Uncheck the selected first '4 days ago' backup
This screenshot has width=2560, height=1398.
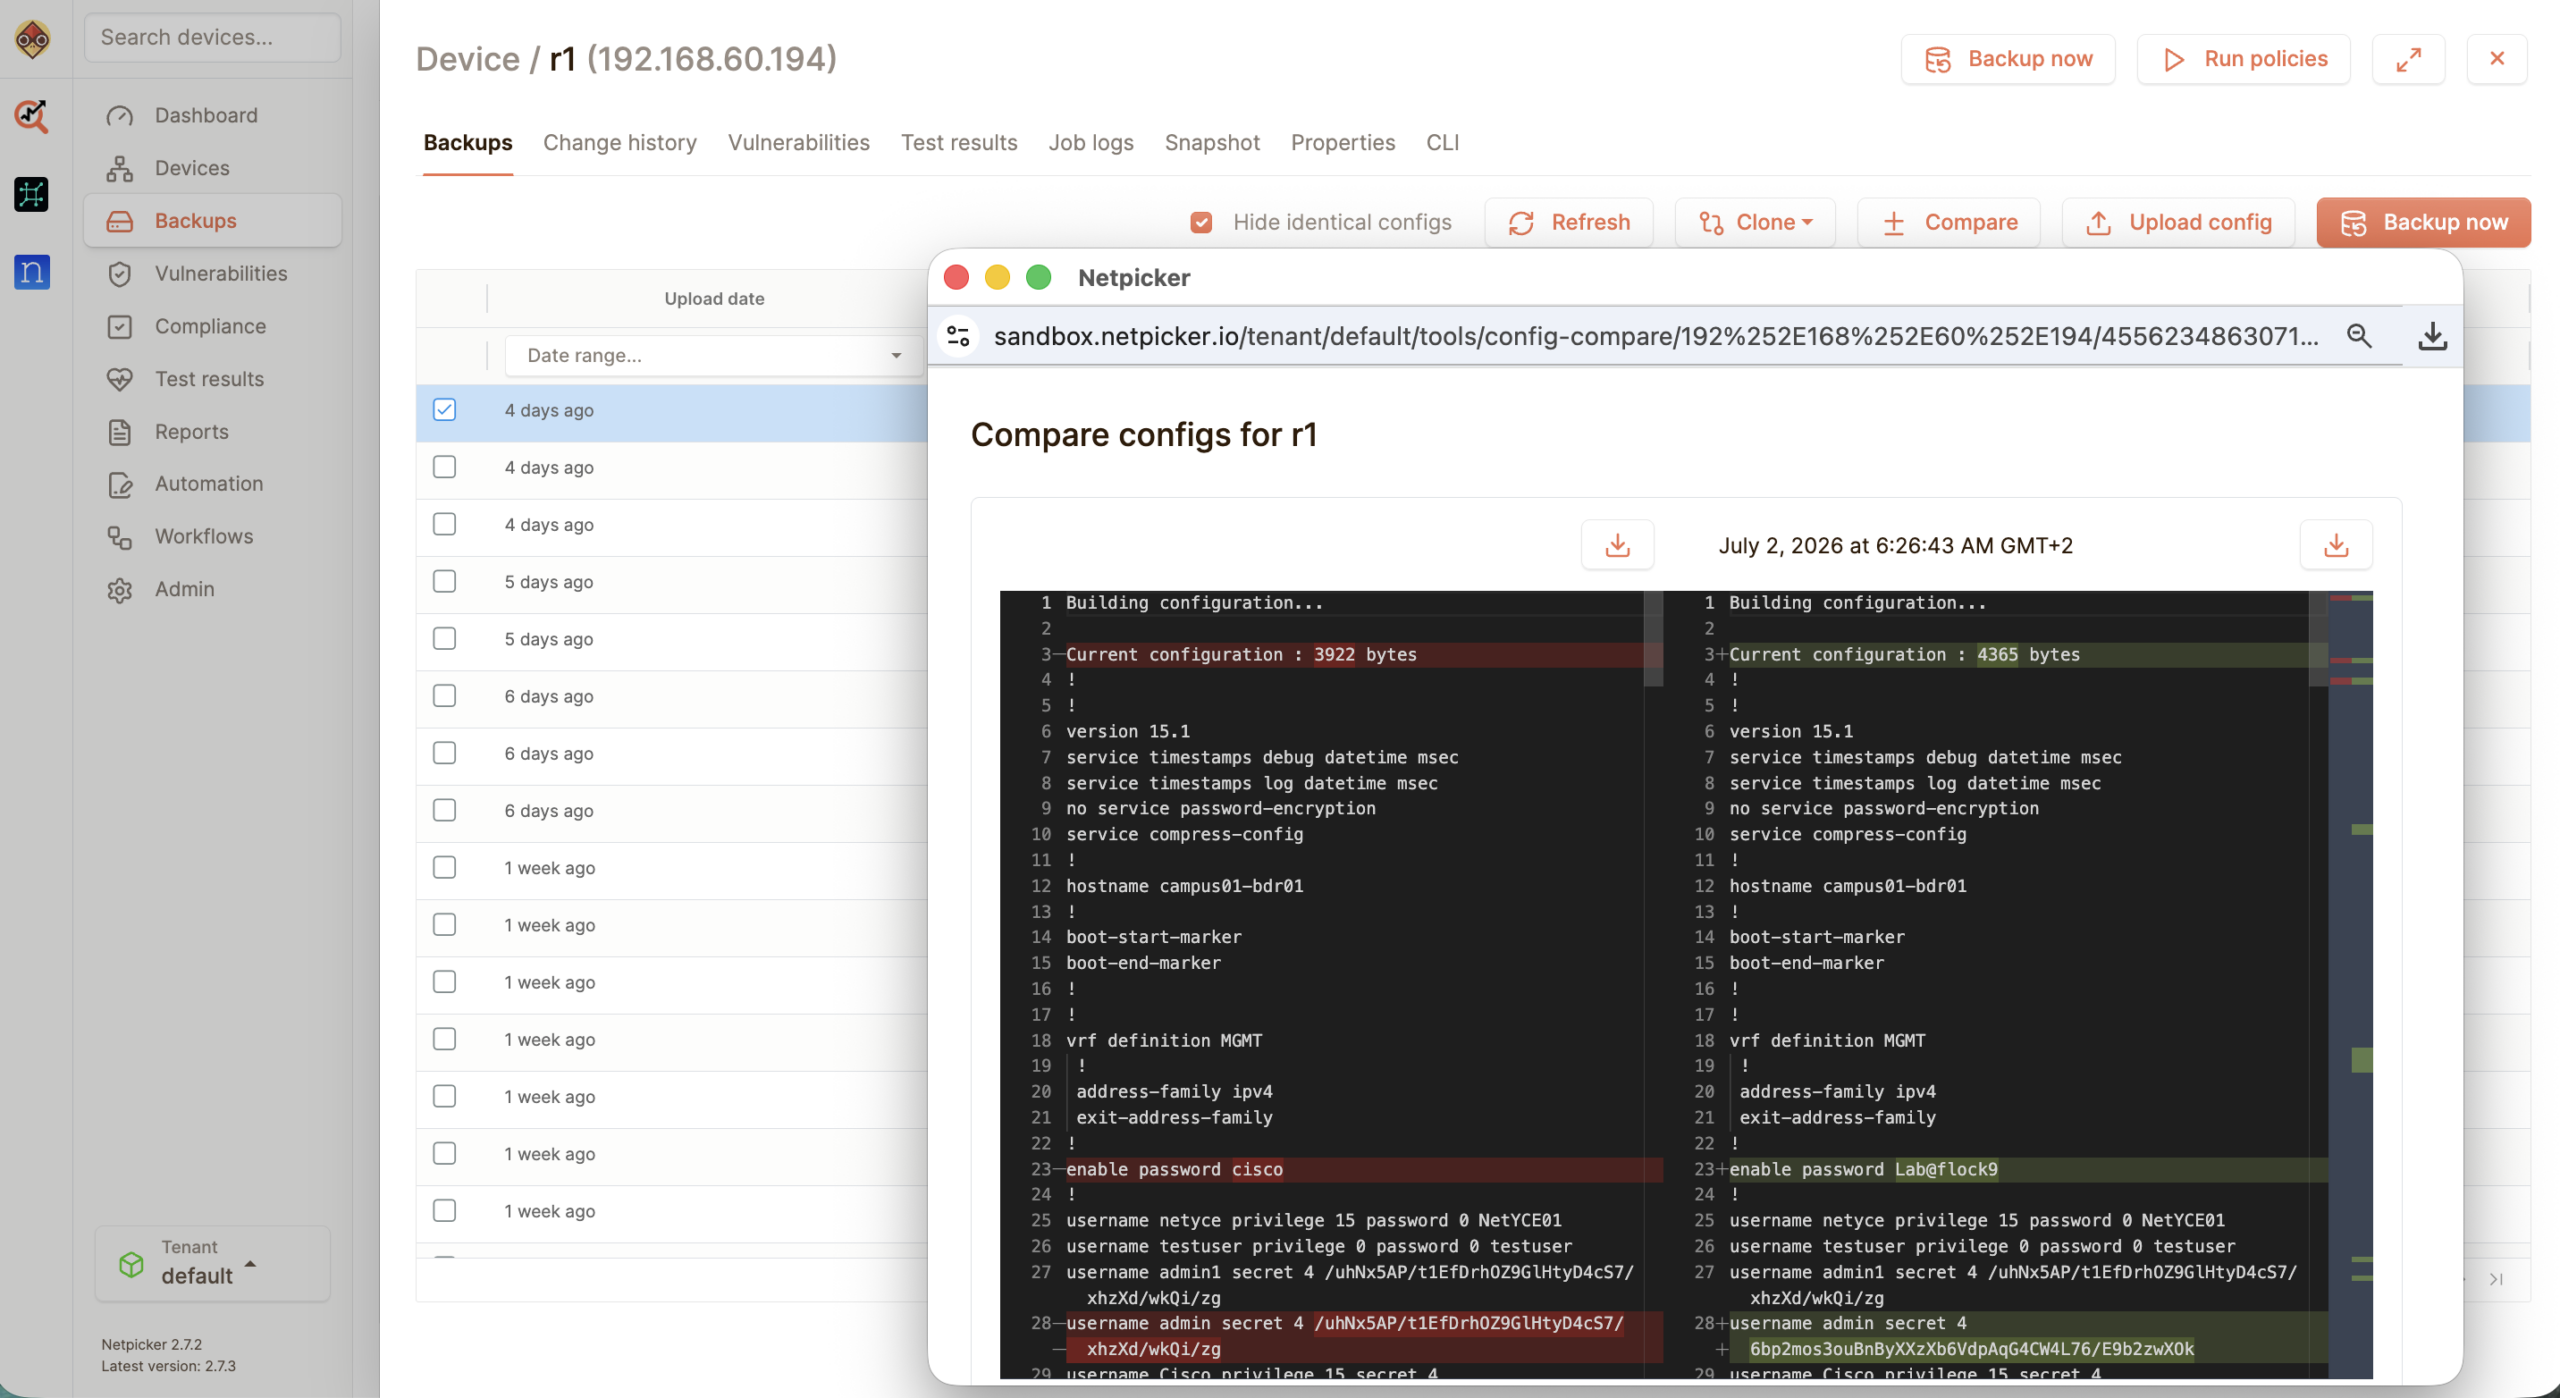point(445,410)
